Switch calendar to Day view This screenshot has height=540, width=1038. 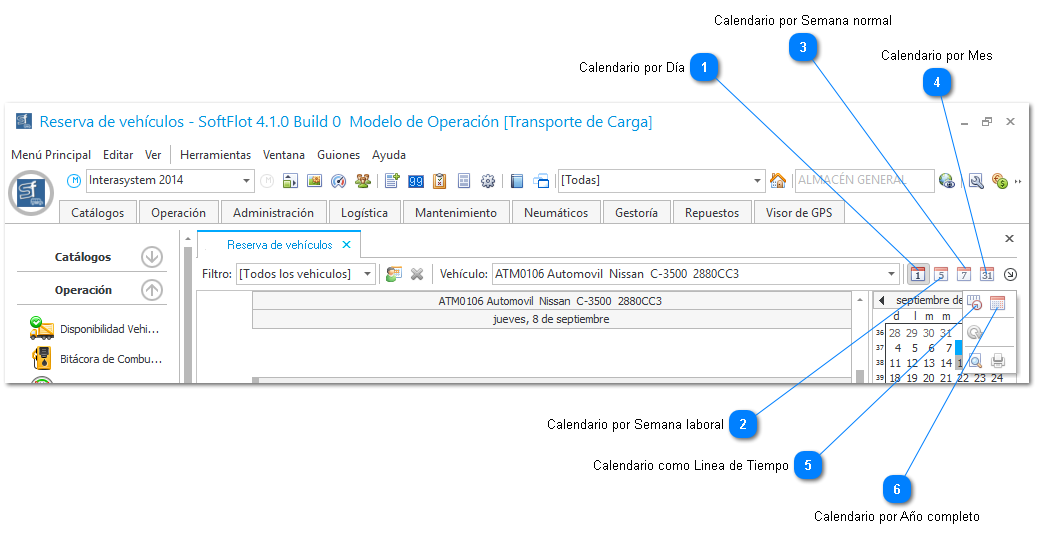click(x=917, y=274)
